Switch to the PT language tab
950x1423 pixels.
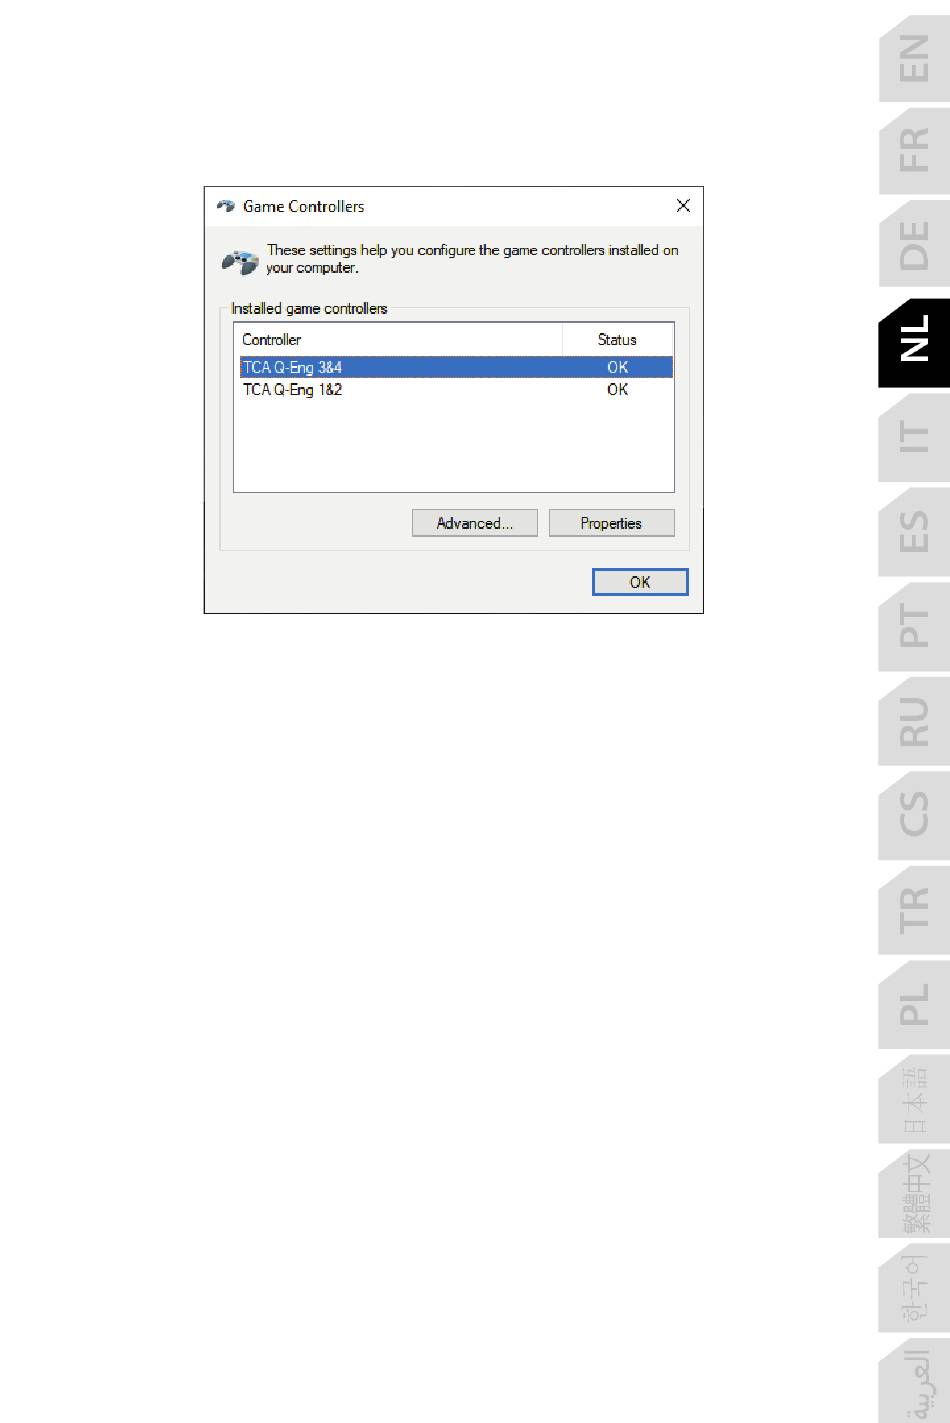914,625
